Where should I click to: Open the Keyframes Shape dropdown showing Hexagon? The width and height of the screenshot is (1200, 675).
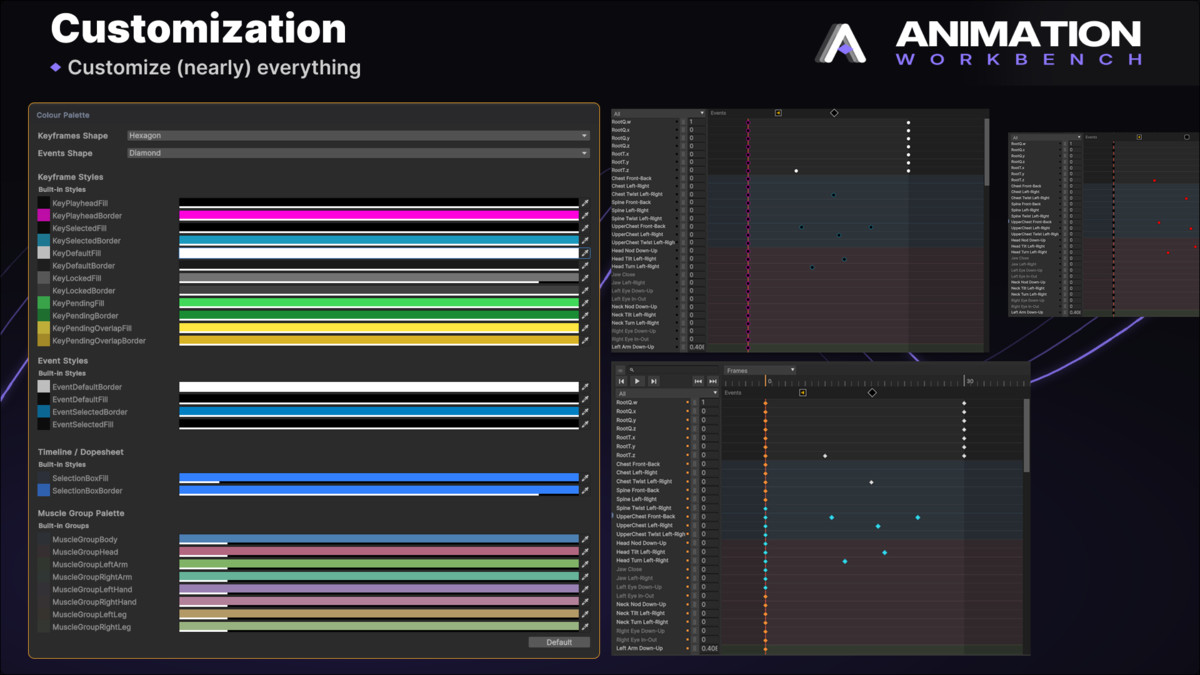tap(358, 135)
